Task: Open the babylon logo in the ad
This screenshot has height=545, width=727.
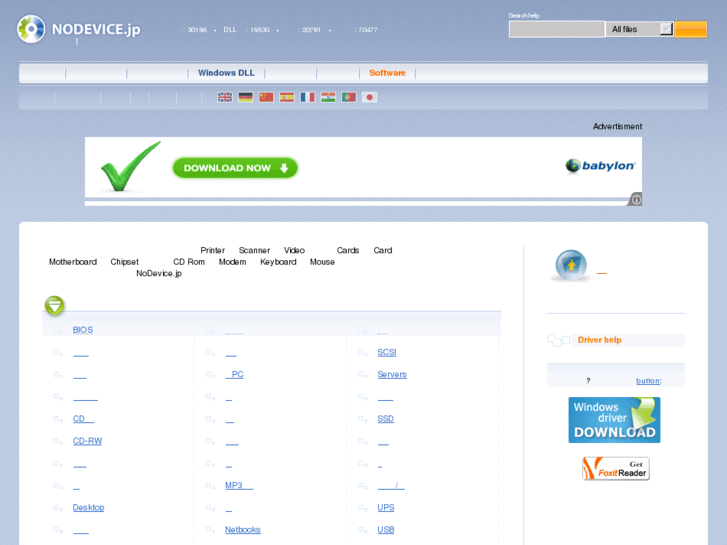Action: pos(600,166)
